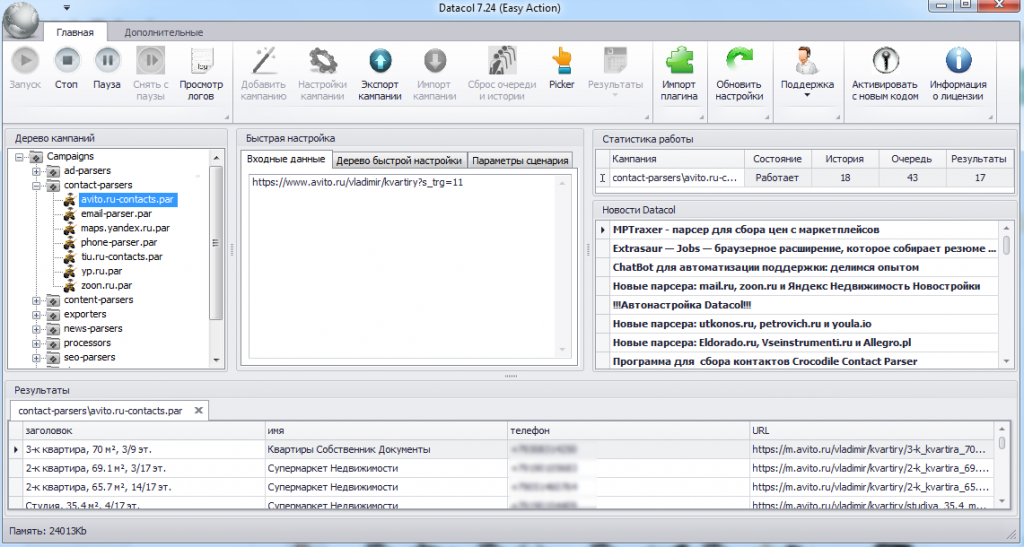This screenshot has width=1024, height=547.
Task: Sort results by заголовок column header
Action: (x=143, y=431)
